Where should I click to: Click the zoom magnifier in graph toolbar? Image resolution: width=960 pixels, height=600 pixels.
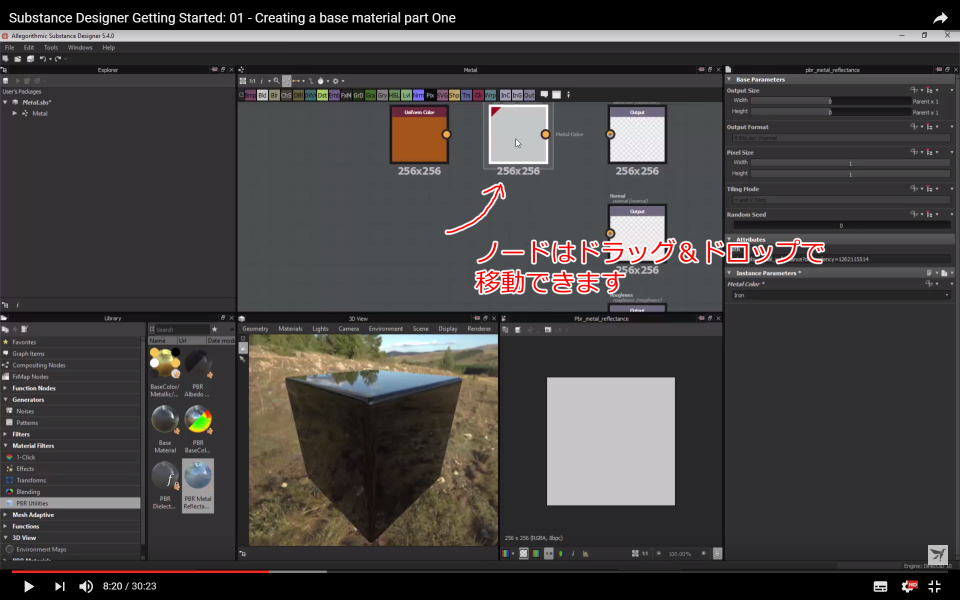coord(276,80)
